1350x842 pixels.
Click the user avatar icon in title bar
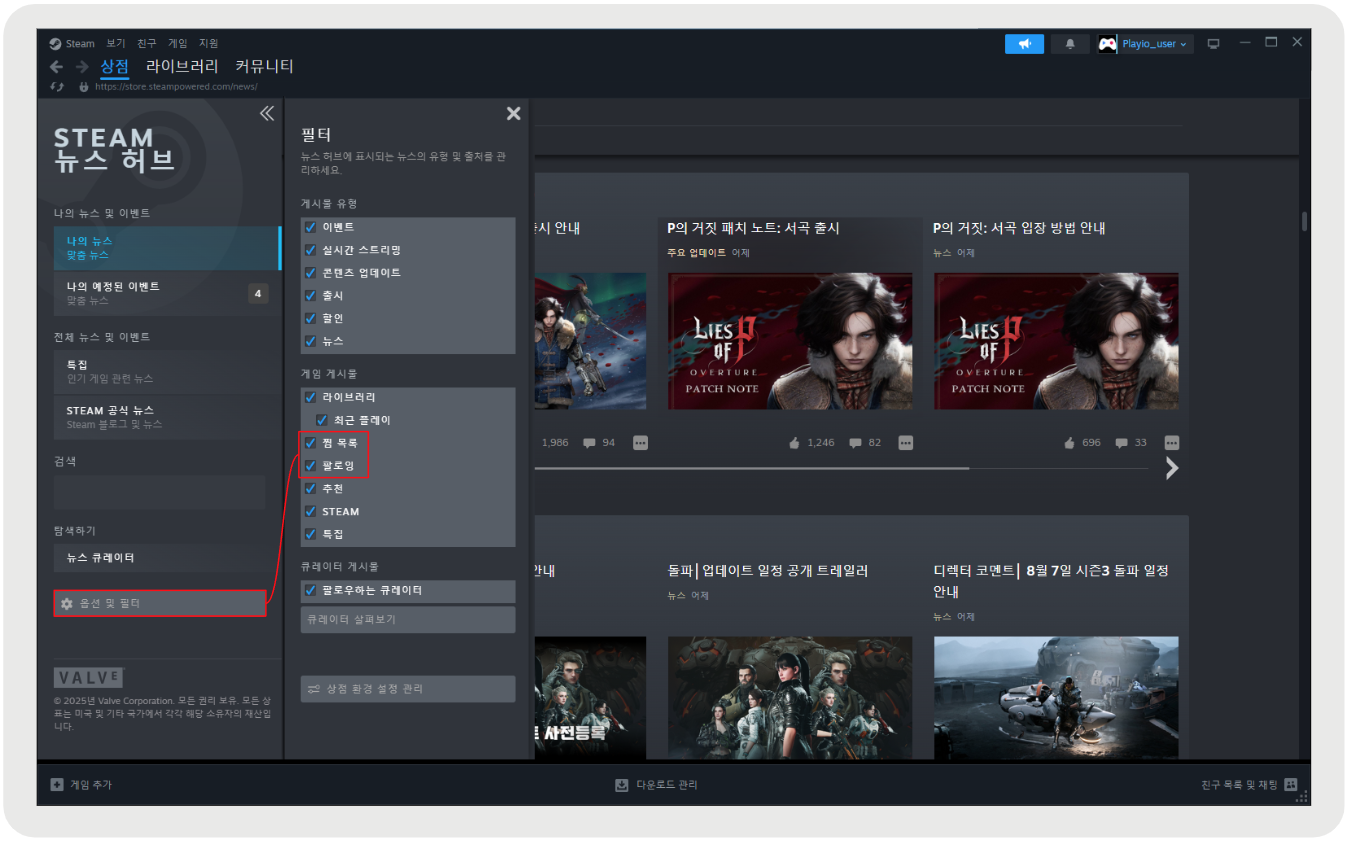(x=1107, y=44)
